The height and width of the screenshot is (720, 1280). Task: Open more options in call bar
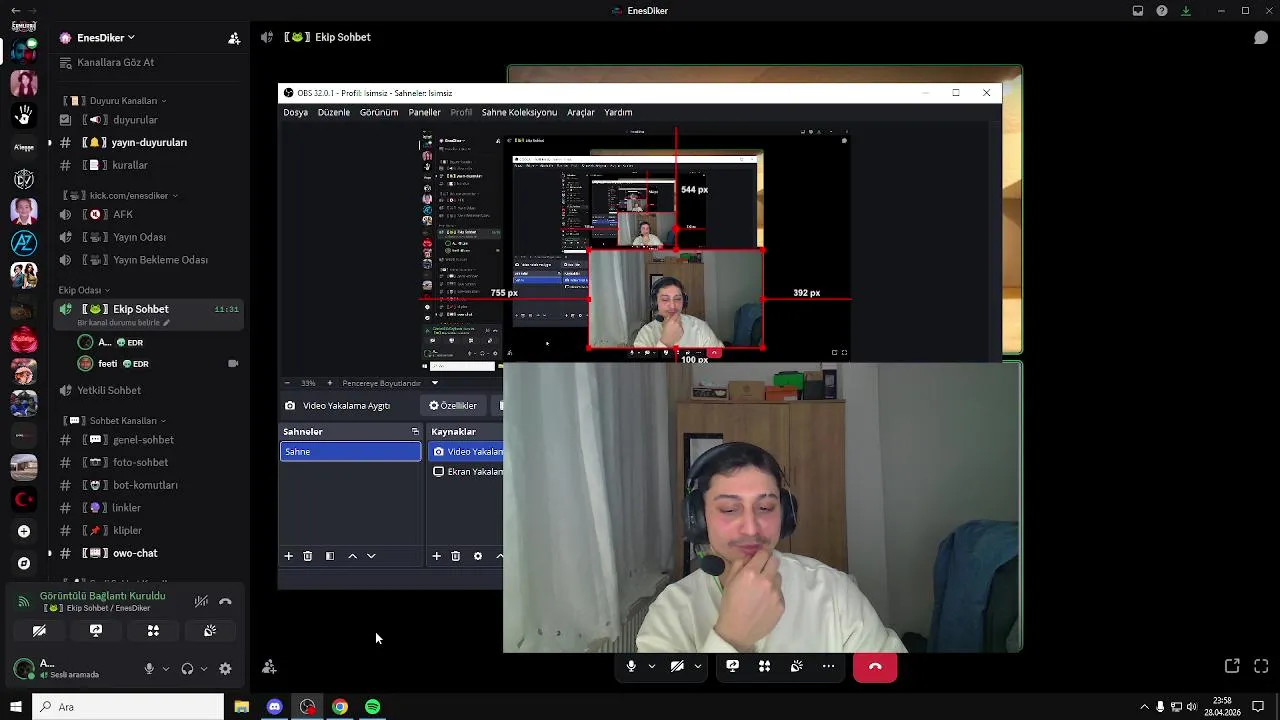[828, 666]
